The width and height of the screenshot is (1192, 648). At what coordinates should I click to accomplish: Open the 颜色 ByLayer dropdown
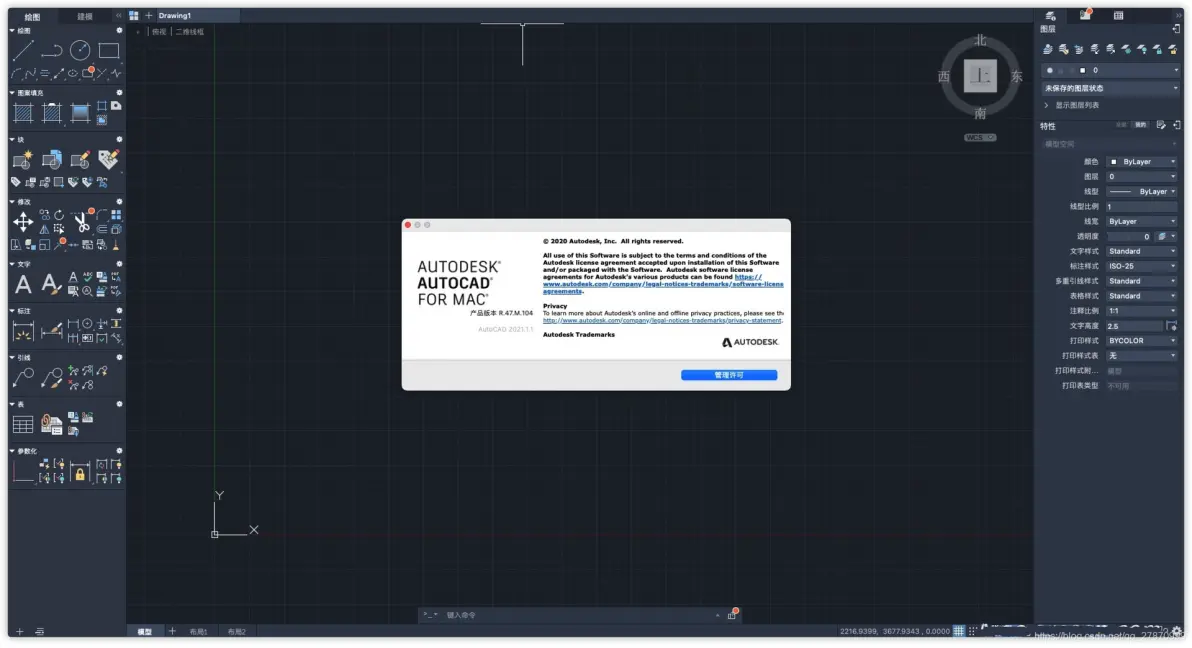1142,161
